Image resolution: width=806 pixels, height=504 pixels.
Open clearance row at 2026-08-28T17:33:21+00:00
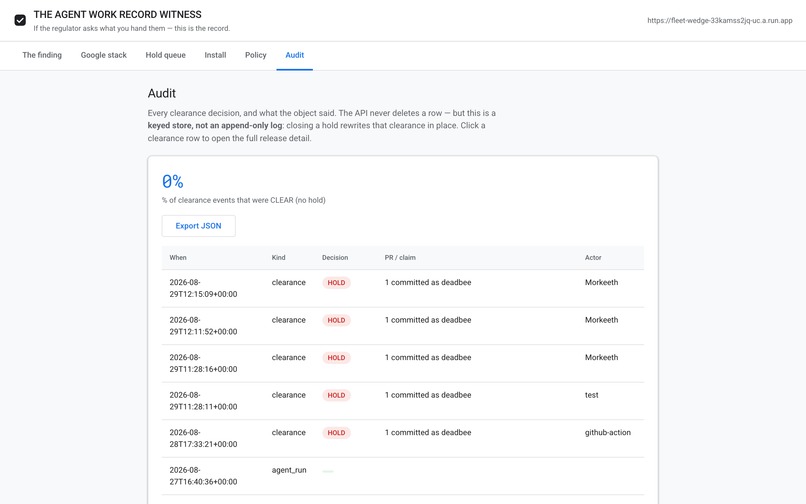tap(402, 439)
